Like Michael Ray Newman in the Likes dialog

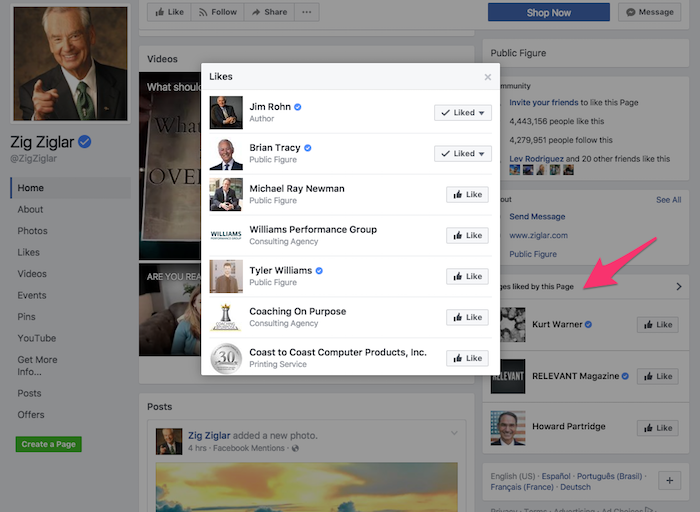pyautogui.click(x=467, y=195)
